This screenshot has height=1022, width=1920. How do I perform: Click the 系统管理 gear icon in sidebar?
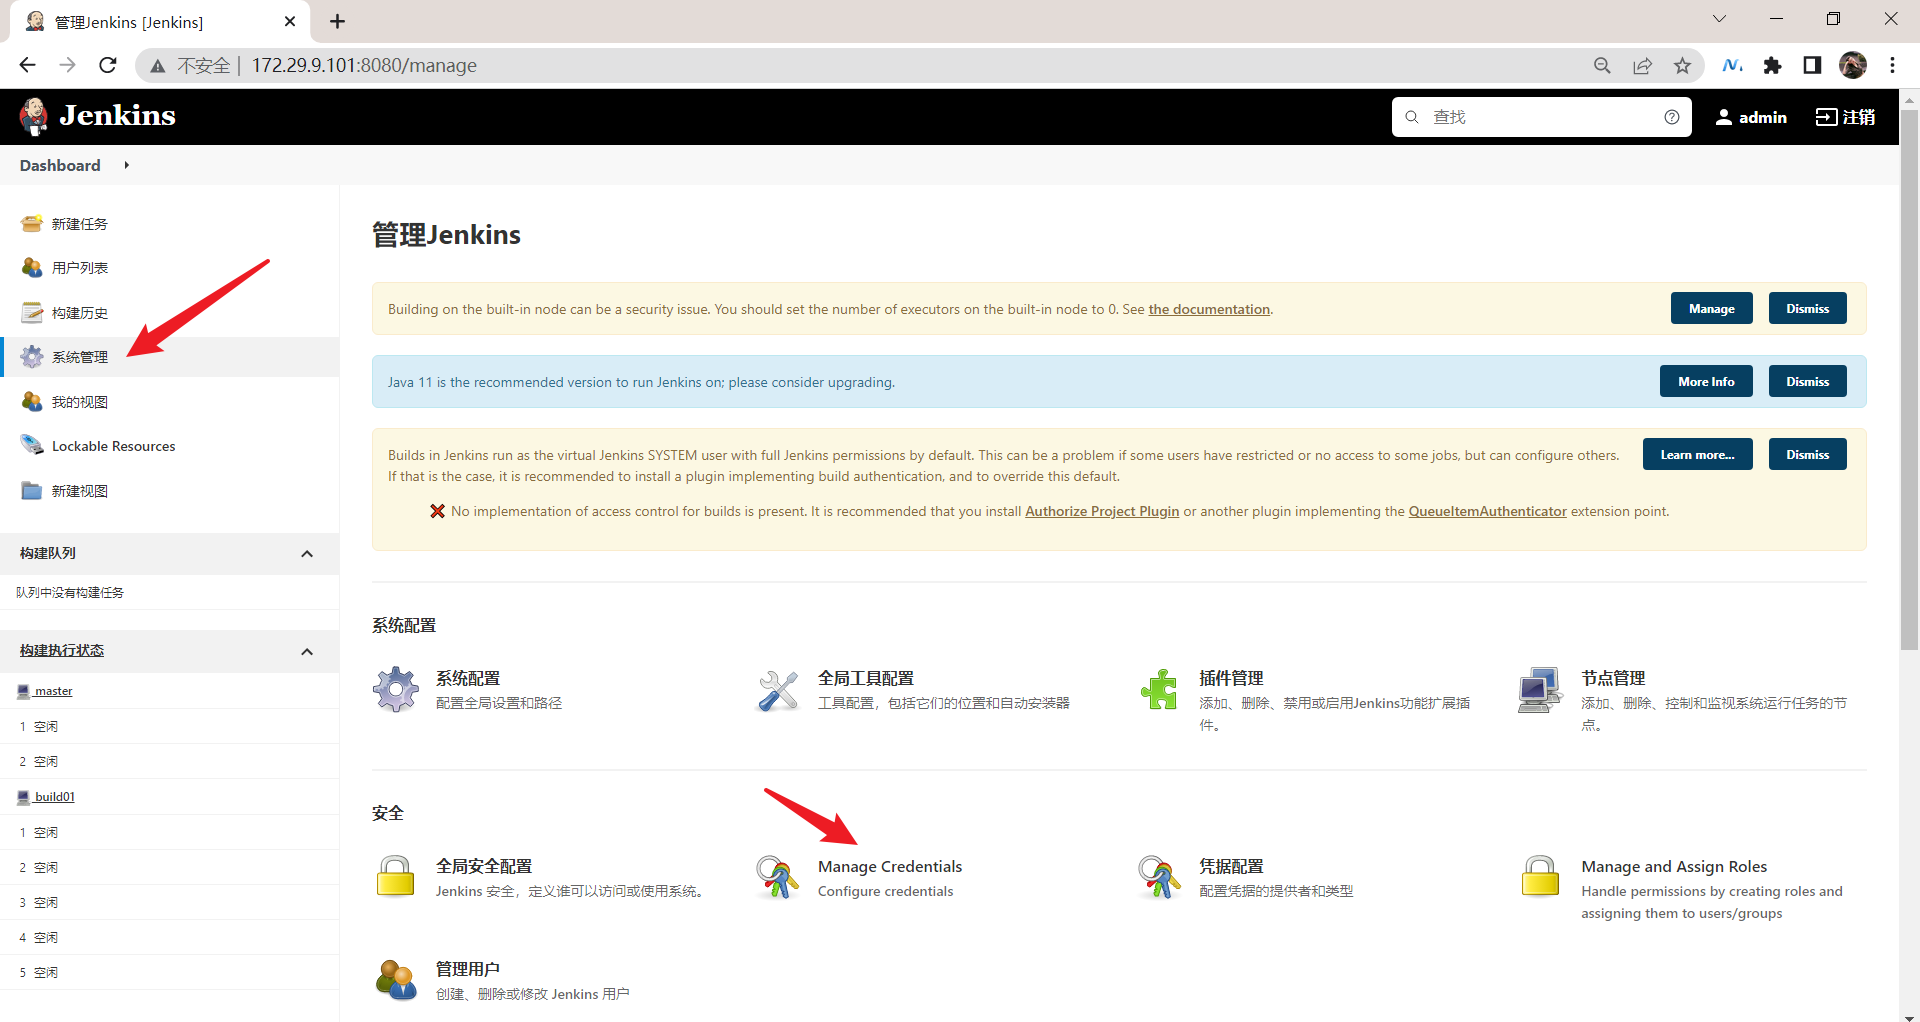point(32,356)
